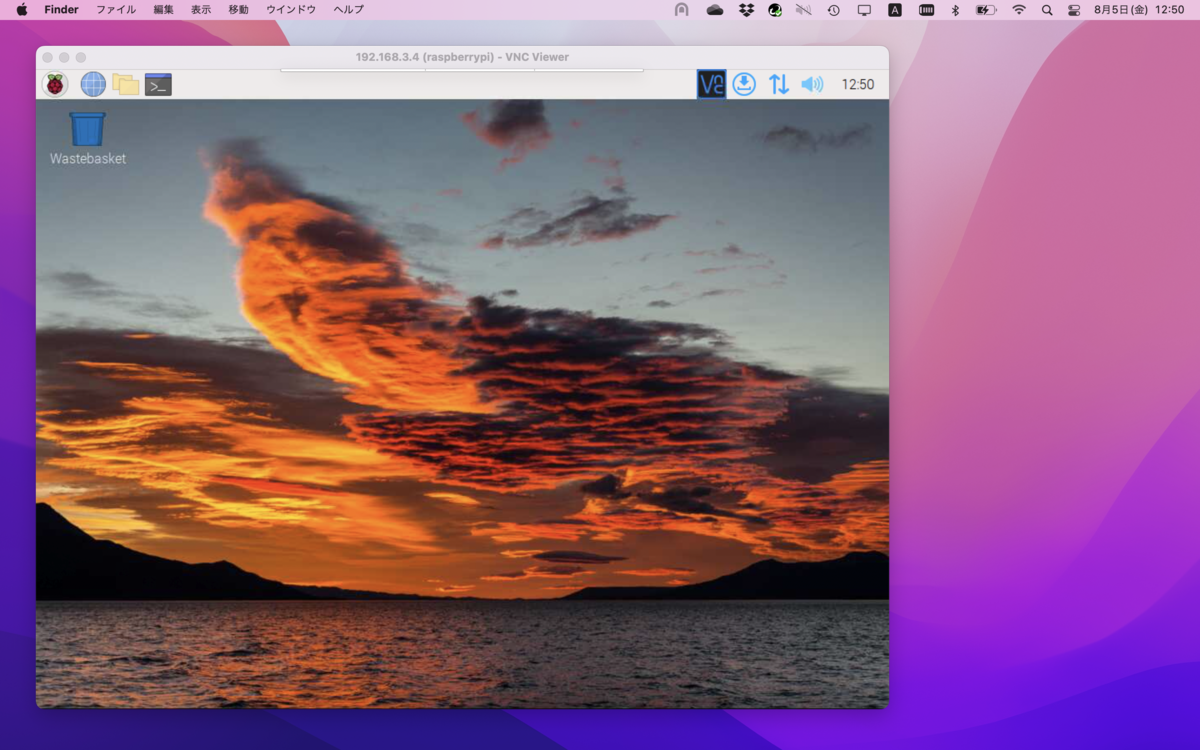The width and height of the screenshot is (1200, 750).
Task: Open the screen mirroring display icon
Action: pos(864,10)
